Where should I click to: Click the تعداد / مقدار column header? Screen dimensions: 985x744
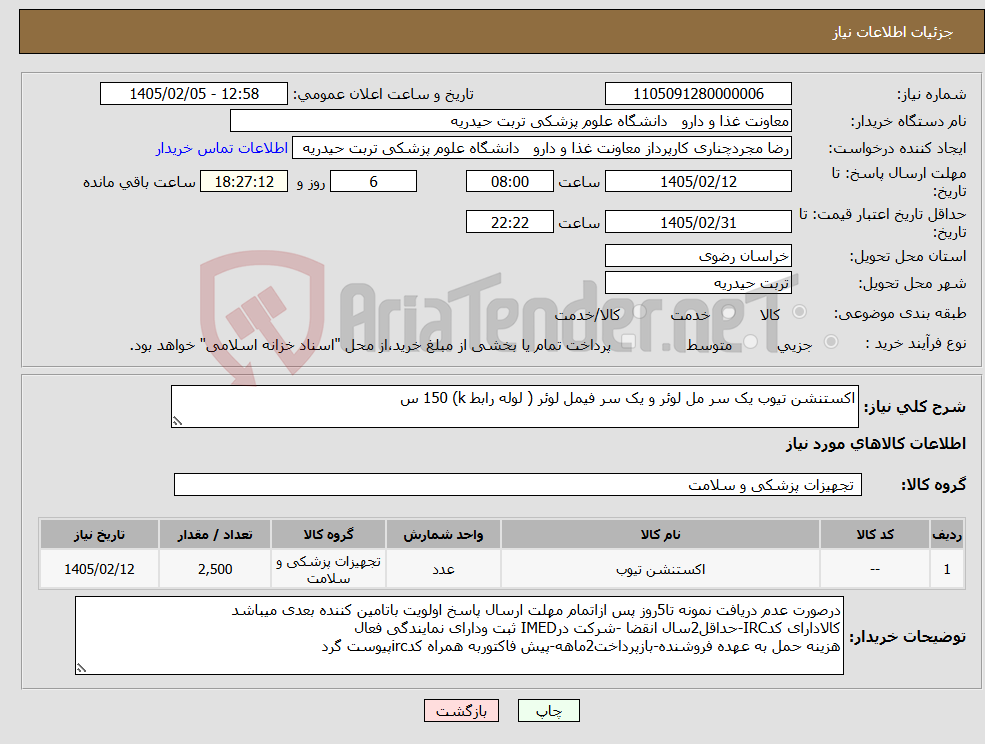[215, 534]
